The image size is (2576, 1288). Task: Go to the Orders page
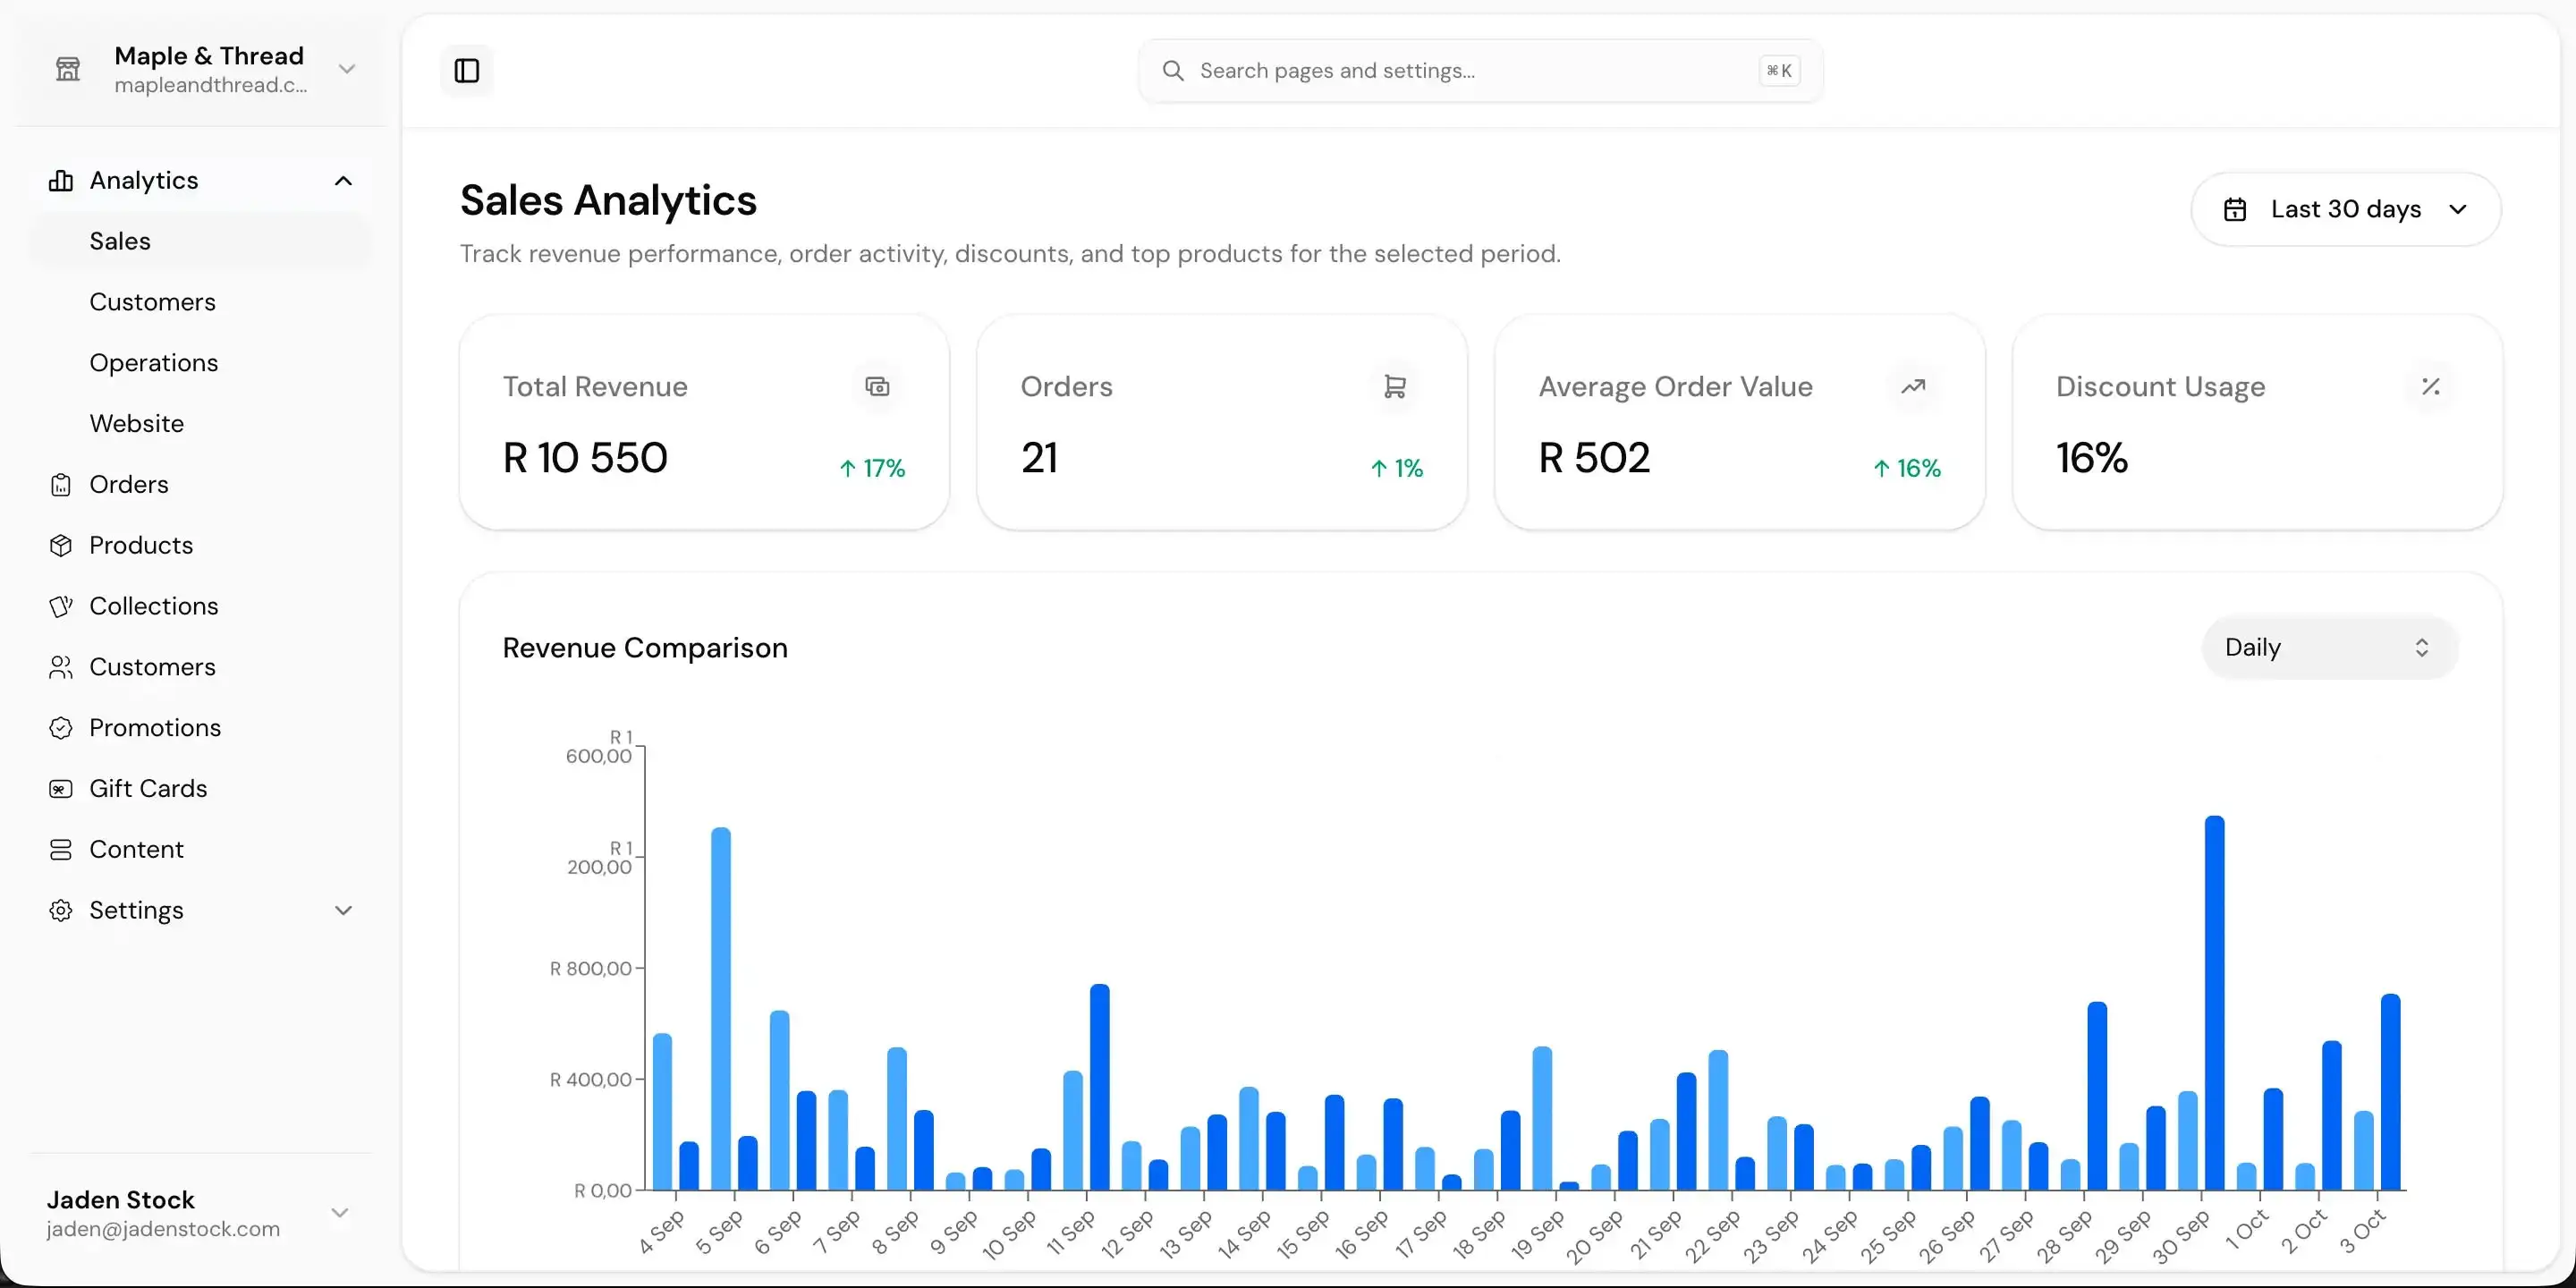(x=200, y=485)
